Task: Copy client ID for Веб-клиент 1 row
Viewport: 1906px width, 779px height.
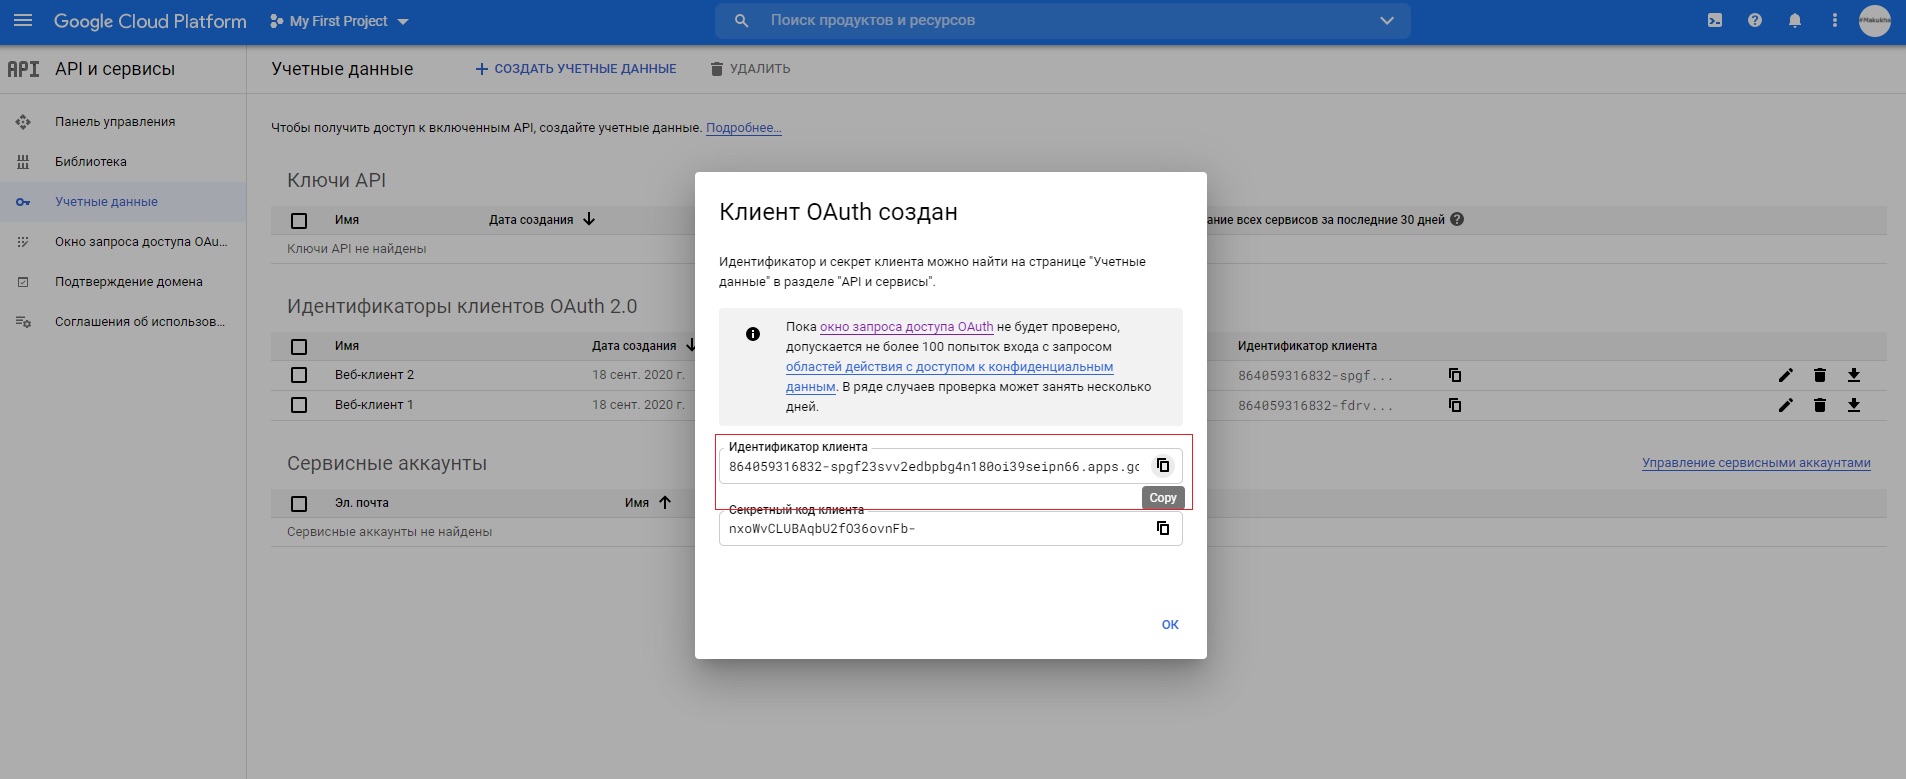Action: coord(1455,405)
